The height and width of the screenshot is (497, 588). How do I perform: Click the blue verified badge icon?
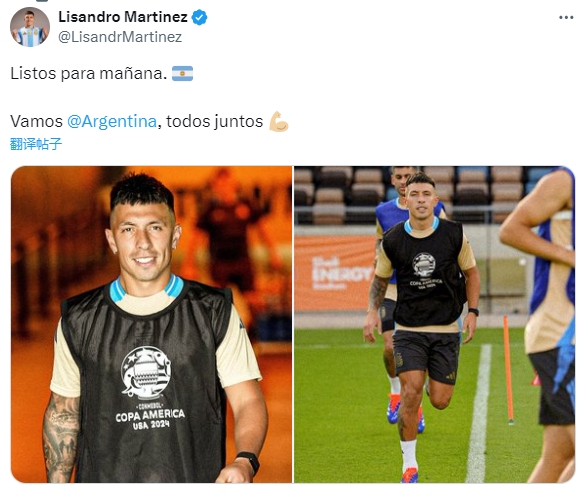[x=200, y=17]
